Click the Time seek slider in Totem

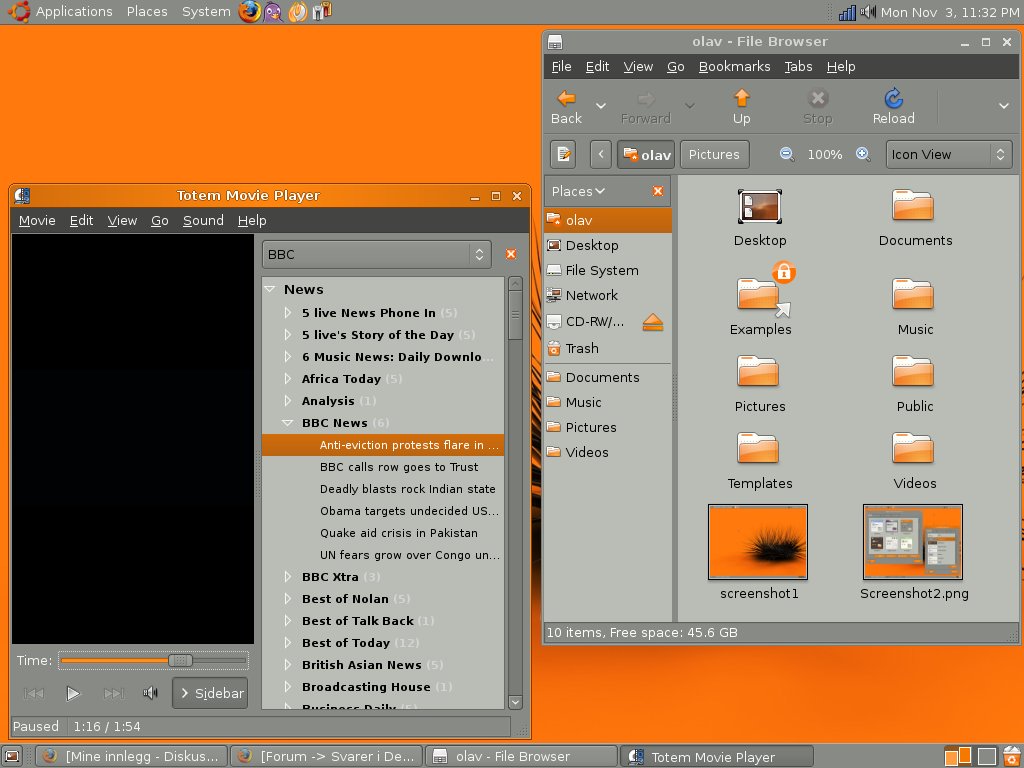pyautogui.click(x=153, y=660)
